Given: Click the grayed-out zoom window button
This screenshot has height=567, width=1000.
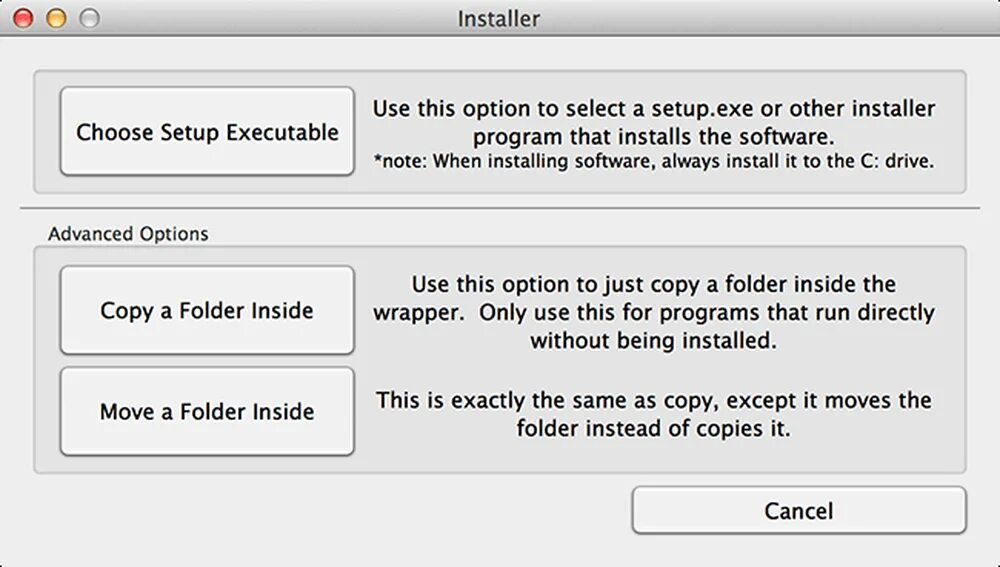Looking at the screenshot, I should tap(89, 18).
